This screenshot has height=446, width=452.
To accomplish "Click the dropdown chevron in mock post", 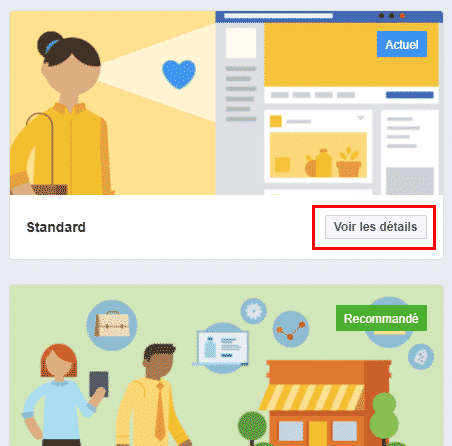I will tap(360, 118).
